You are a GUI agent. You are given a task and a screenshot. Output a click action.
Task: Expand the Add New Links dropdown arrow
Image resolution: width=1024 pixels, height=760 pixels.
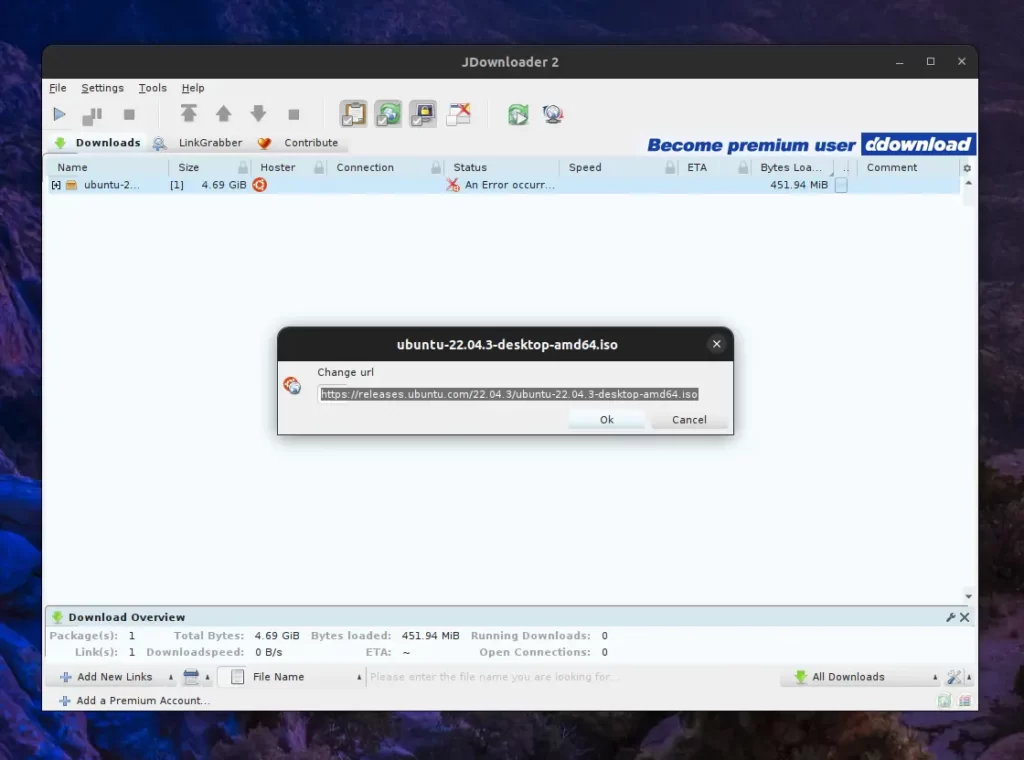[x=171, y=677]
